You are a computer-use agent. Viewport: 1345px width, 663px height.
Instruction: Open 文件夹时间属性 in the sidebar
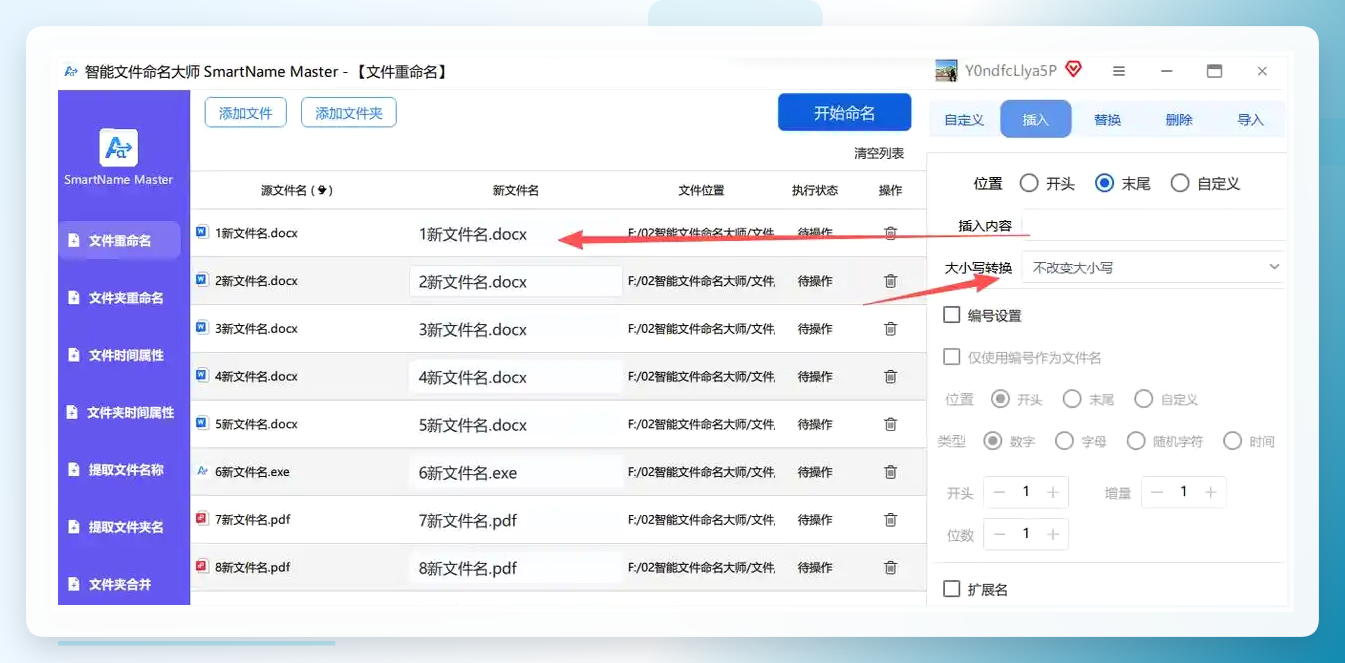tap(119, 412)
